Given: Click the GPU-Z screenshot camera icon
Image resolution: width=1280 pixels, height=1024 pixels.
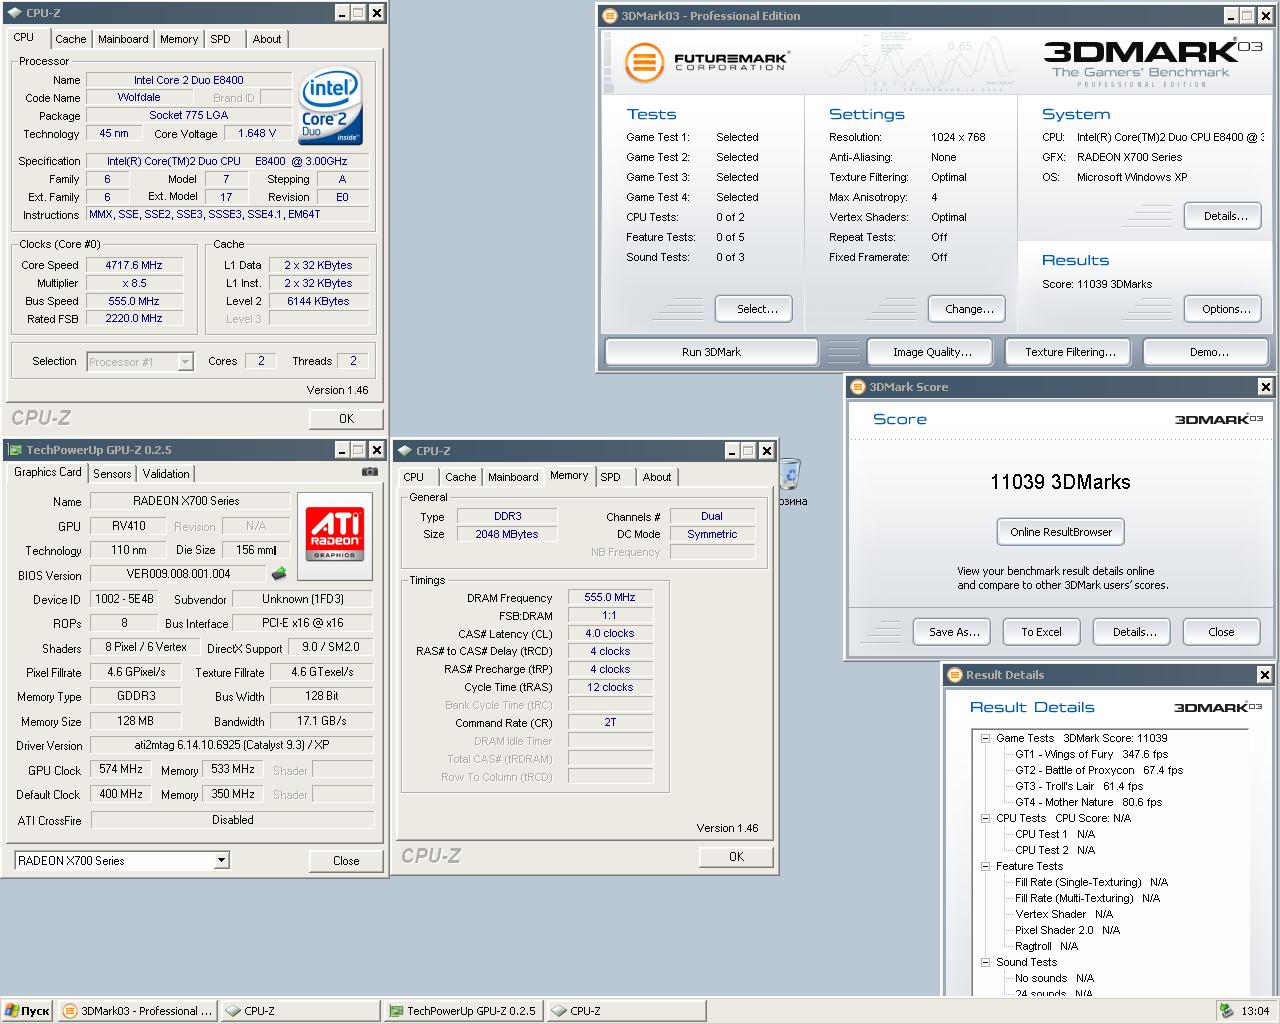Looking at the screenshot, I should click(x=370, y=472).
